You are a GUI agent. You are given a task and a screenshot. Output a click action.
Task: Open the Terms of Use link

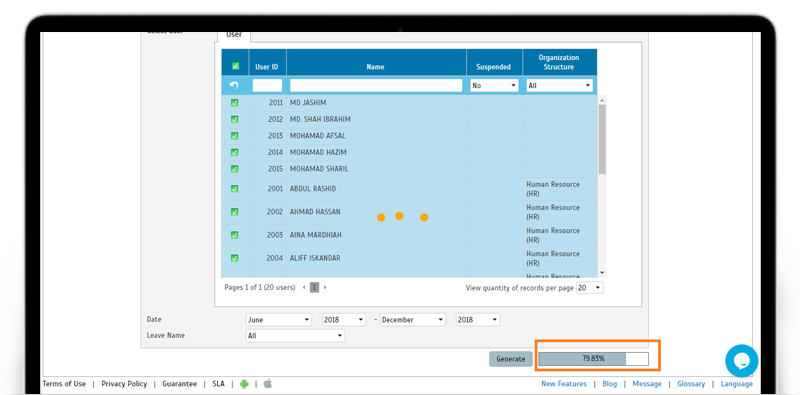point(64,384)
